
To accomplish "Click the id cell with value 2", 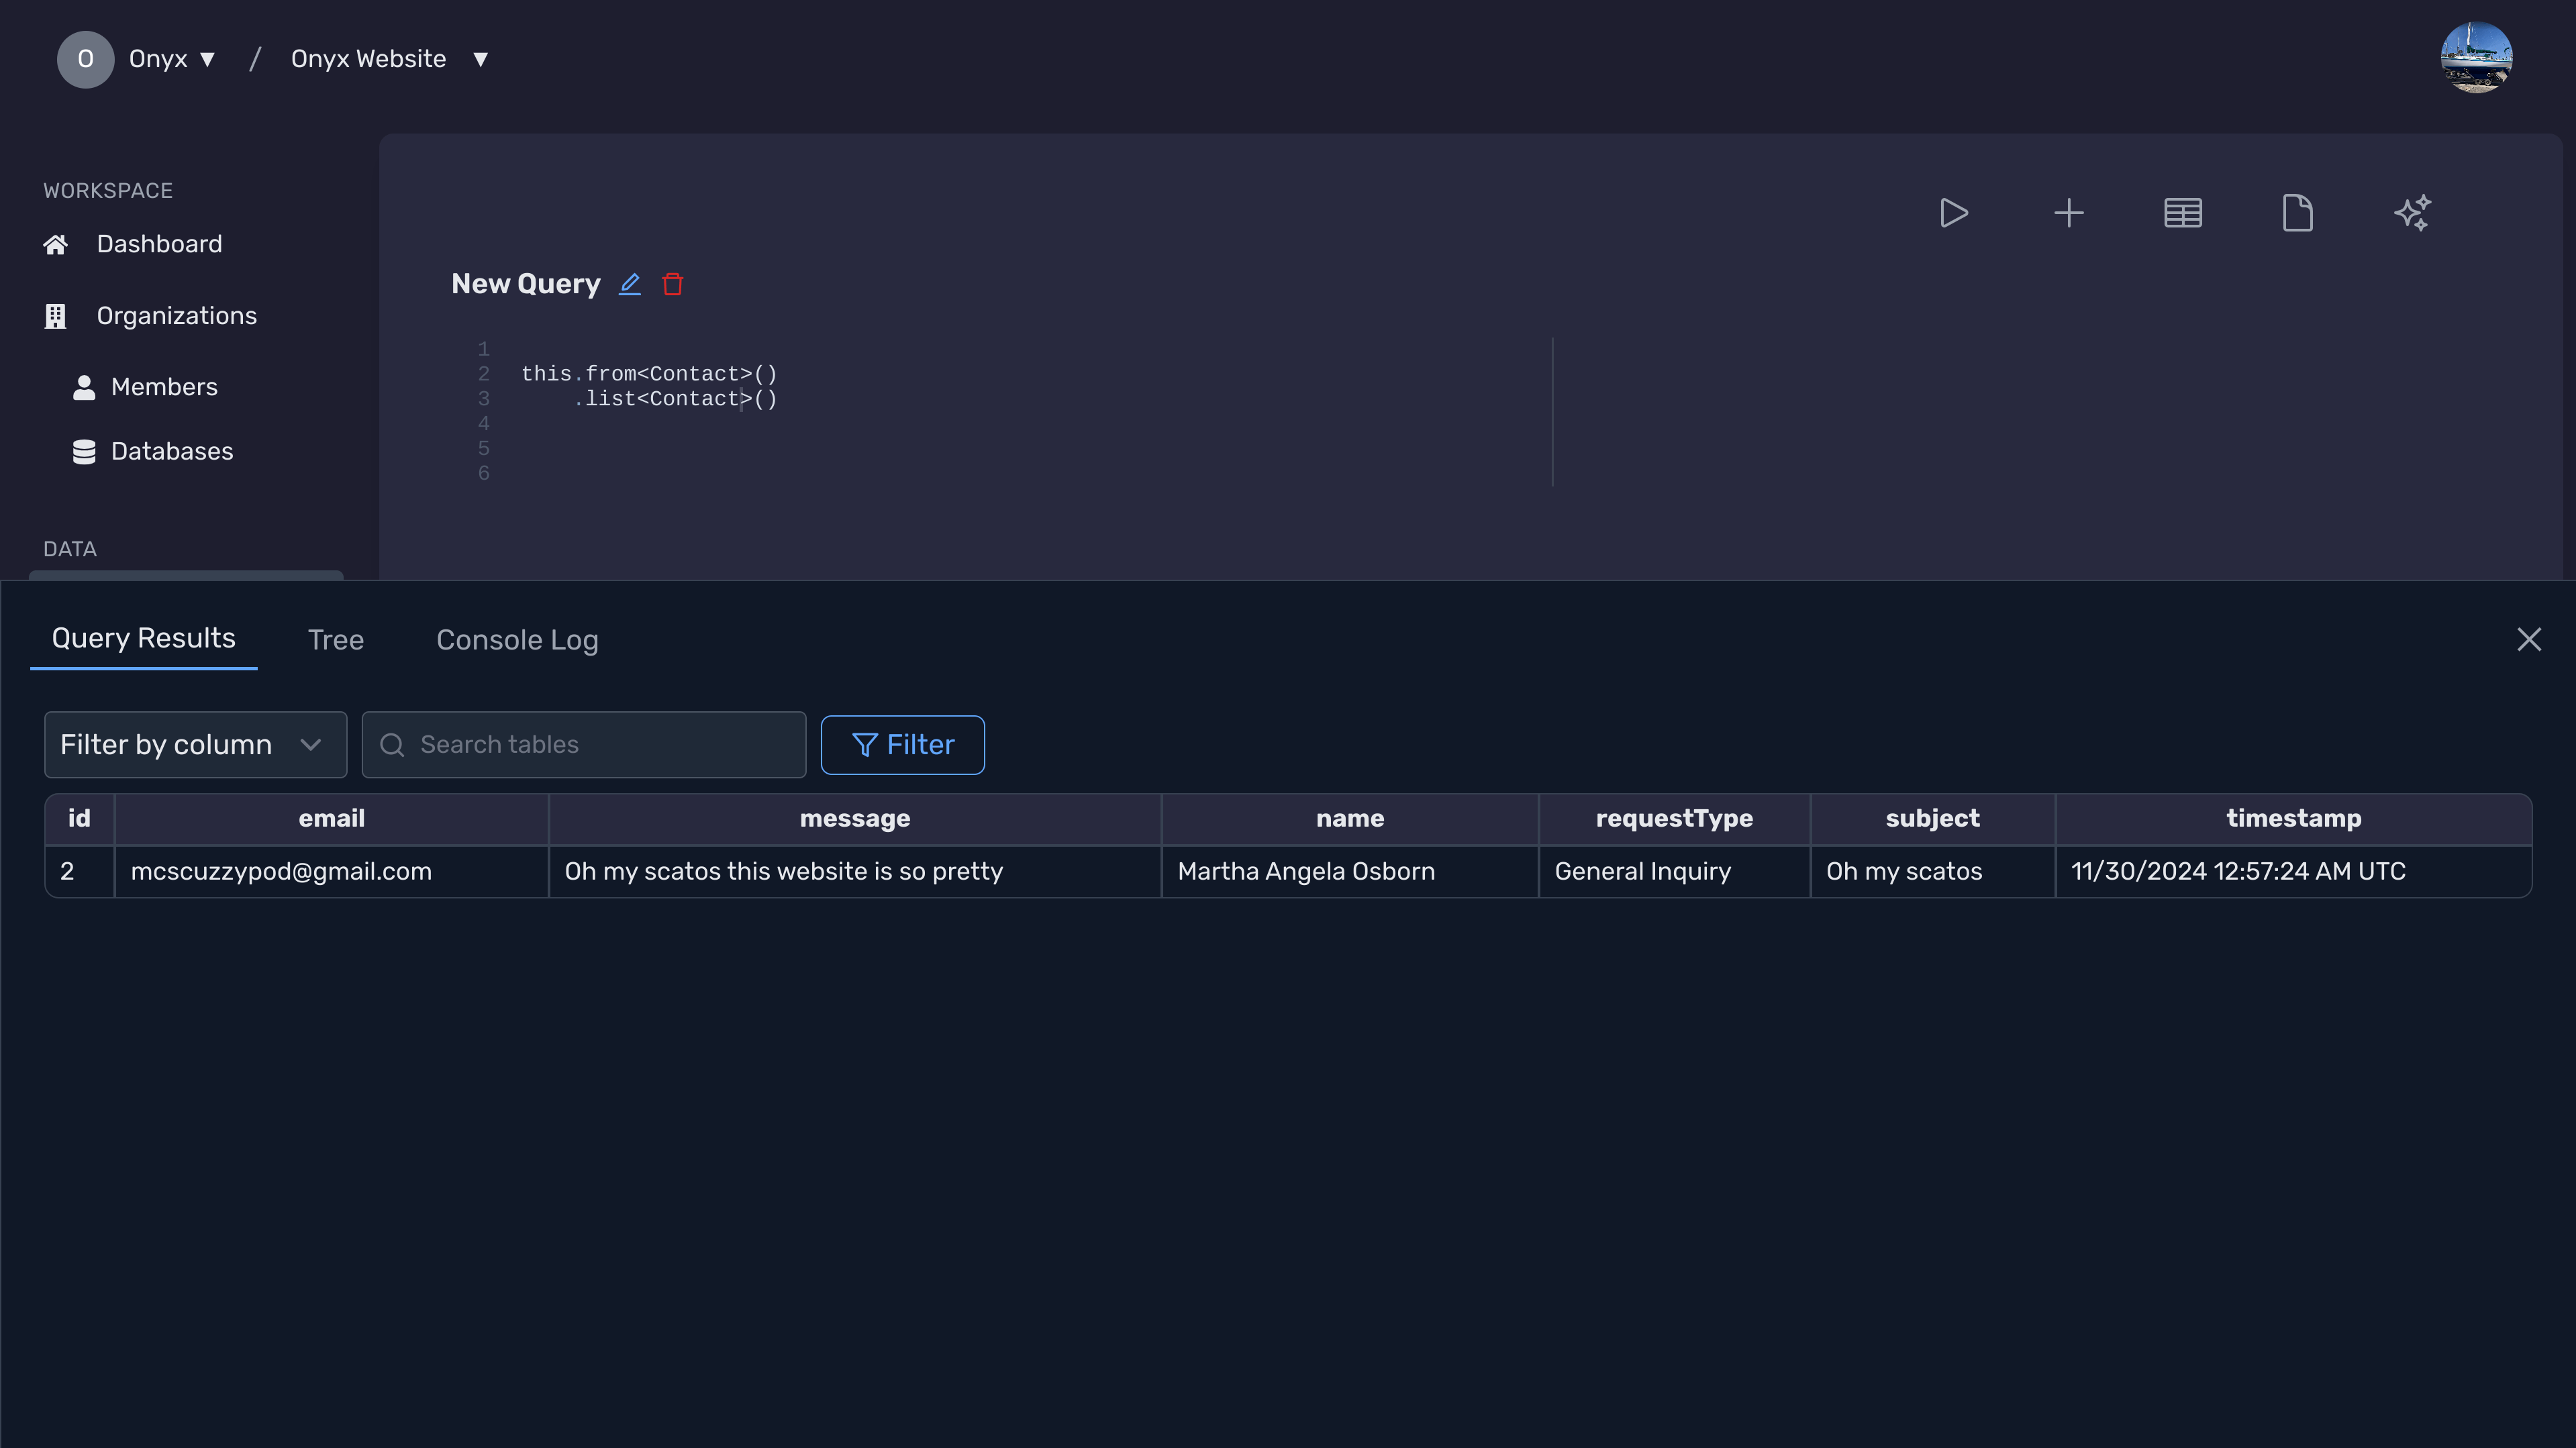I will pos(79,872).
